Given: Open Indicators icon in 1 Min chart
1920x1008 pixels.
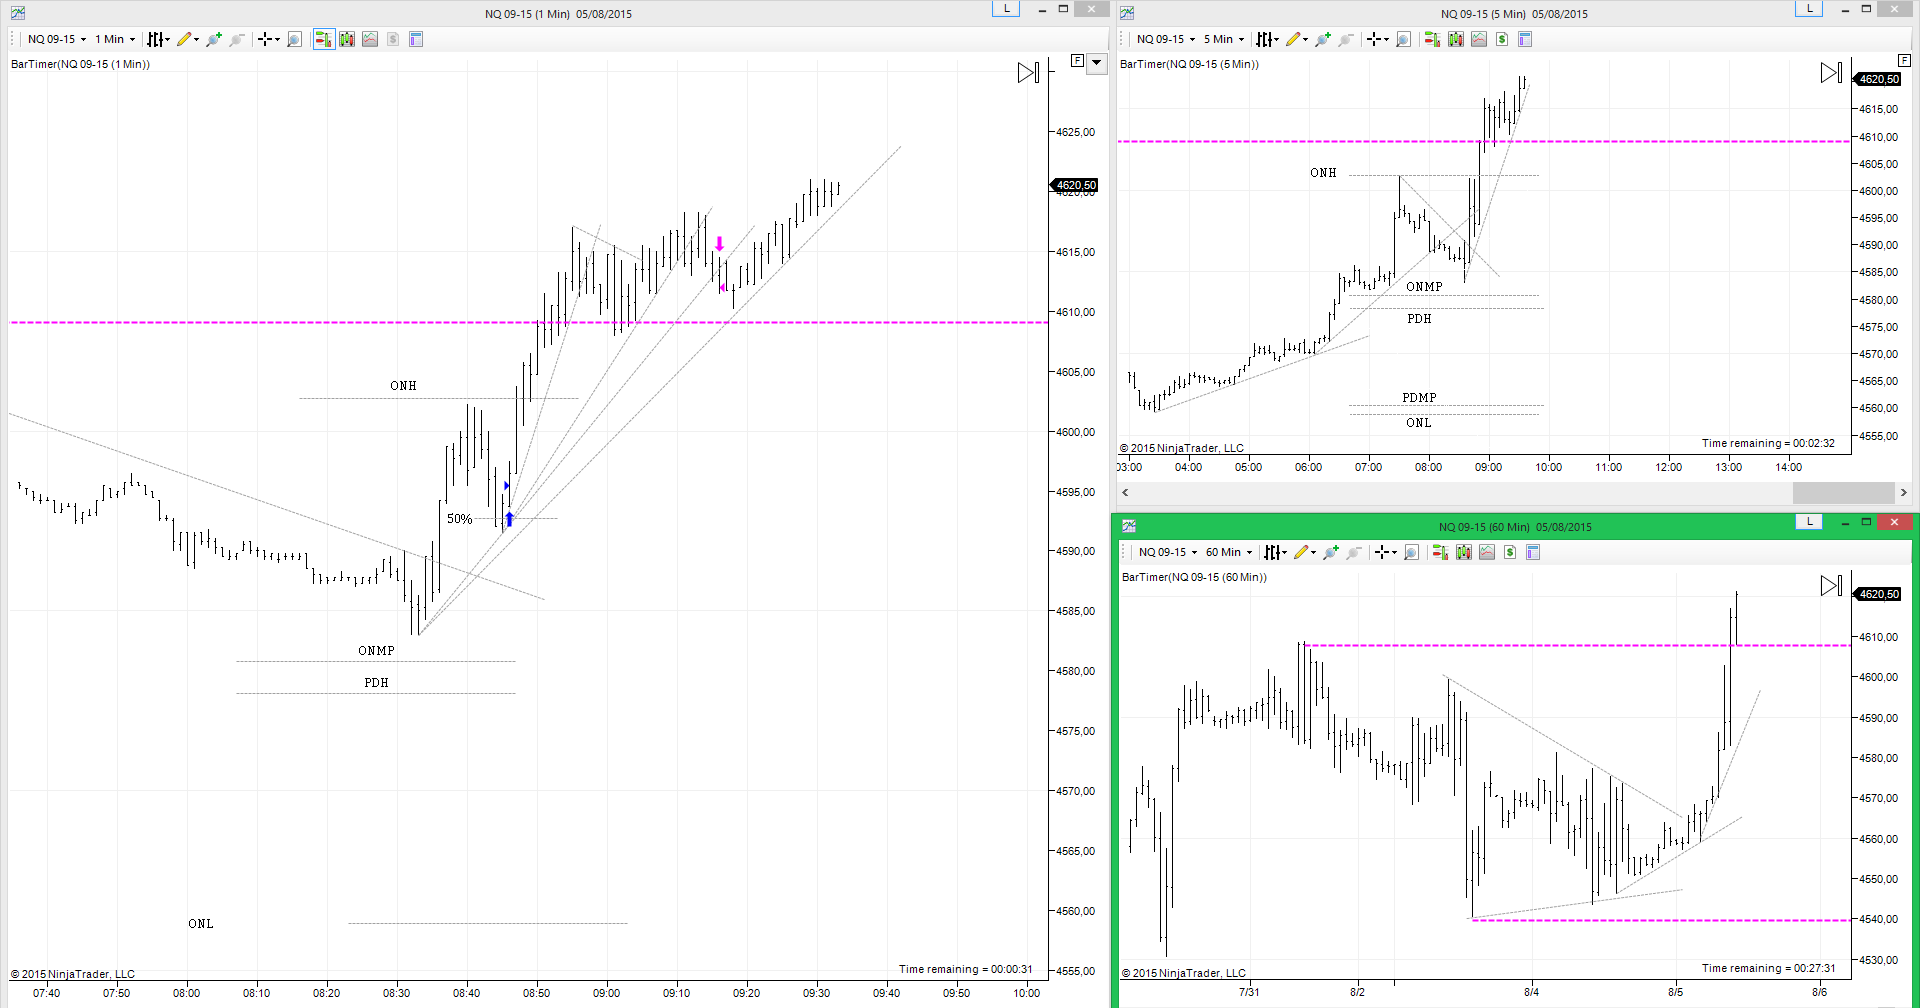Looking at the screenshot, I should [x=370, y=39].
